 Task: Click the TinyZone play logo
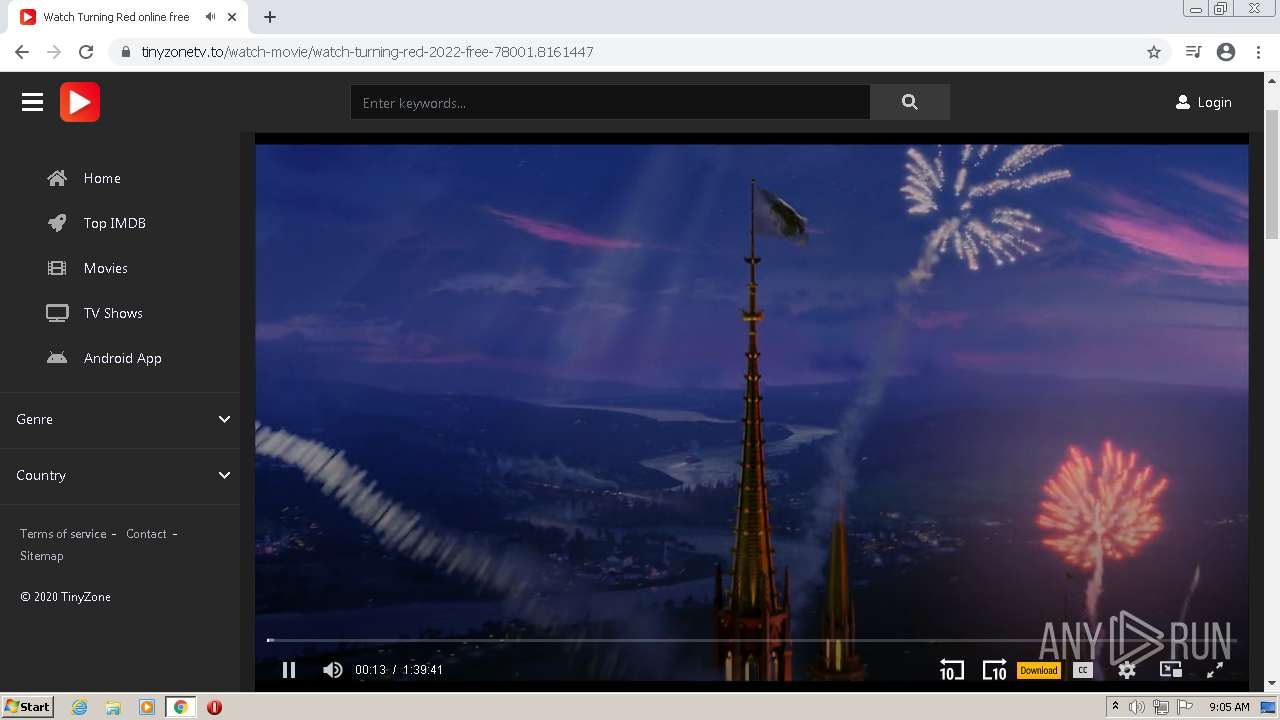pos(80,102)
